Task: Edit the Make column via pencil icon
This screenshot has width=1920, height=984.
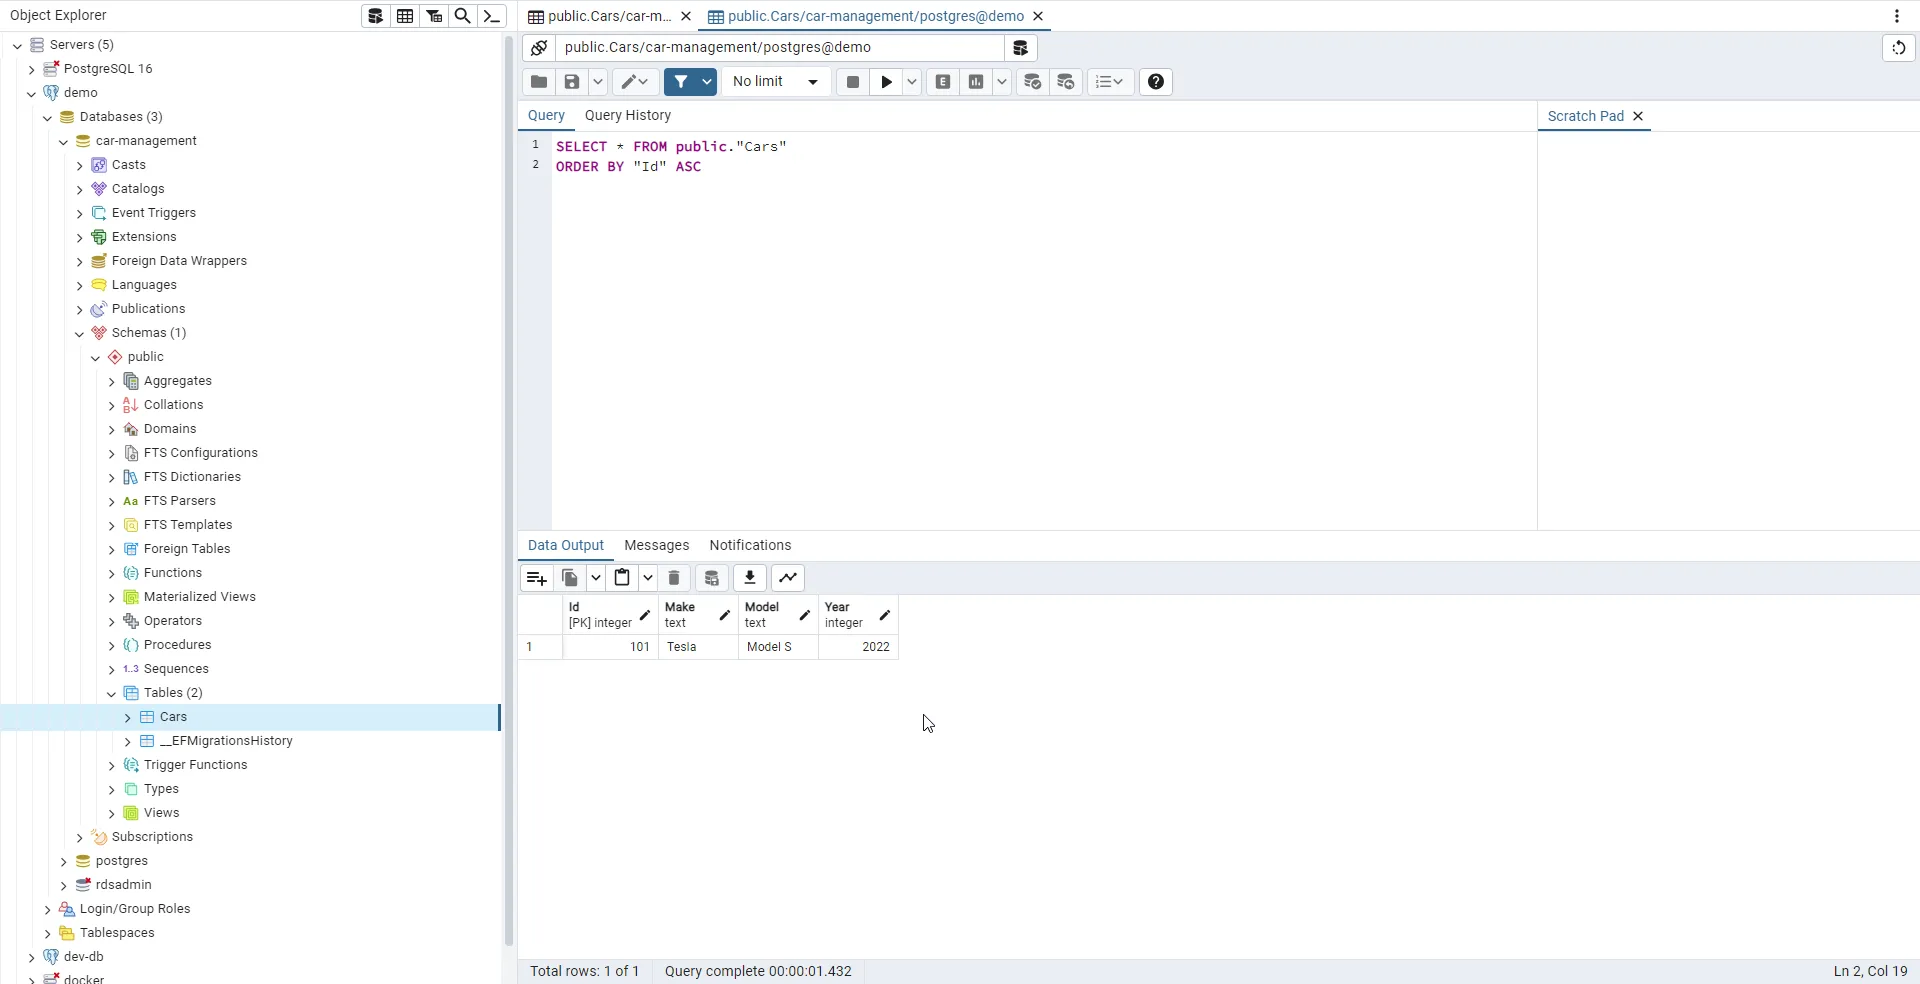Action: [724, 615]
